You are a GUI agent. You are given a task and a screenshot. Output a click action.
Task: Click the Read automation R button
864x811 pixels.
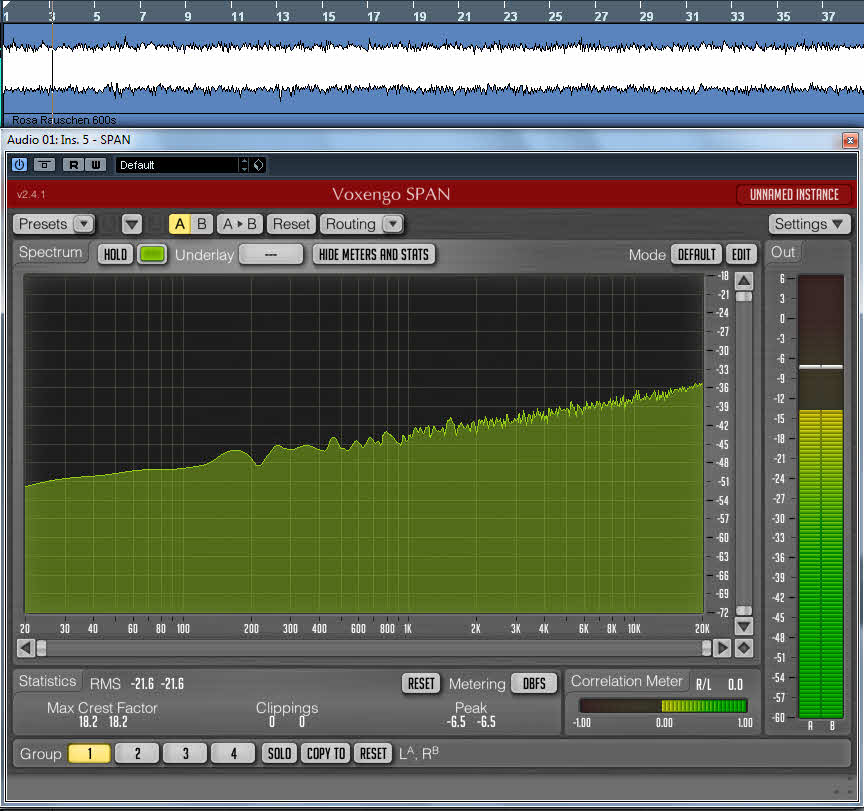(x=73, y=165)
